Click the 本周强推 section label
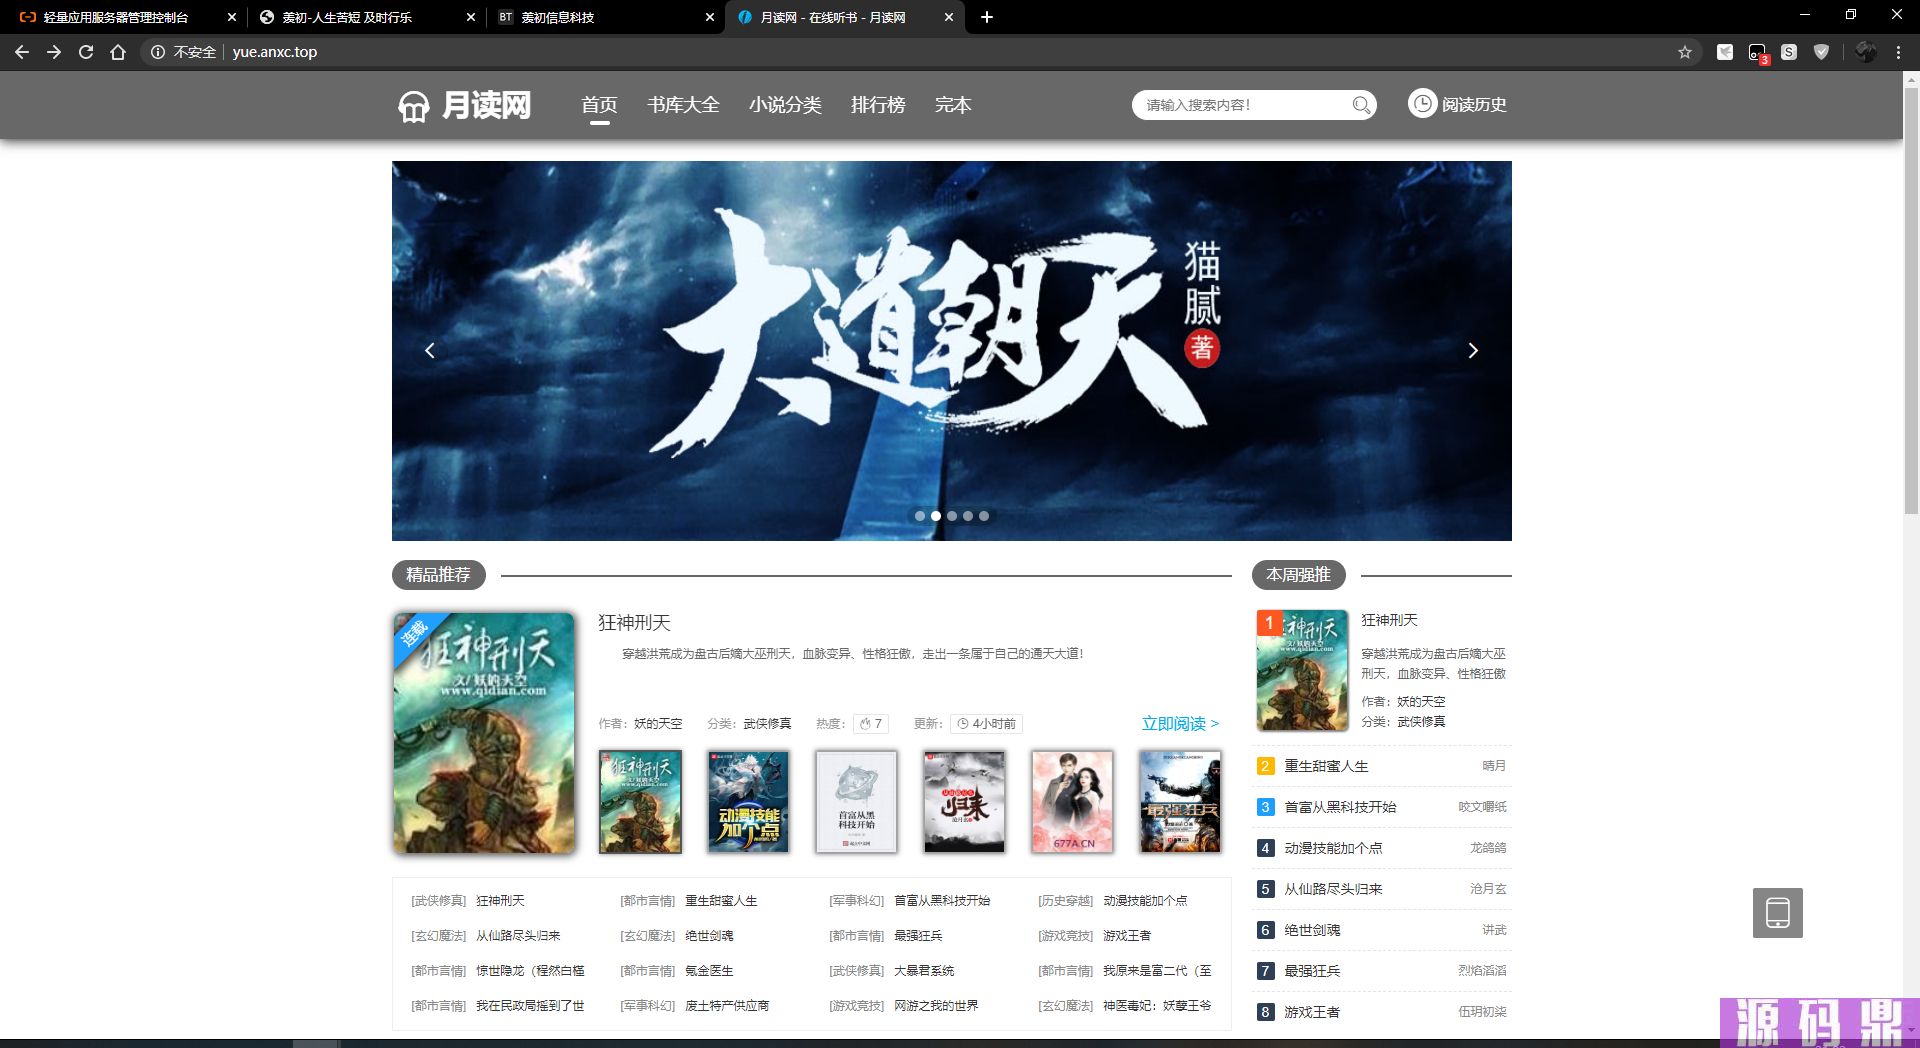This screenshot has height=1048, width=1920. pyautogui.click(x=1298, y=575)
